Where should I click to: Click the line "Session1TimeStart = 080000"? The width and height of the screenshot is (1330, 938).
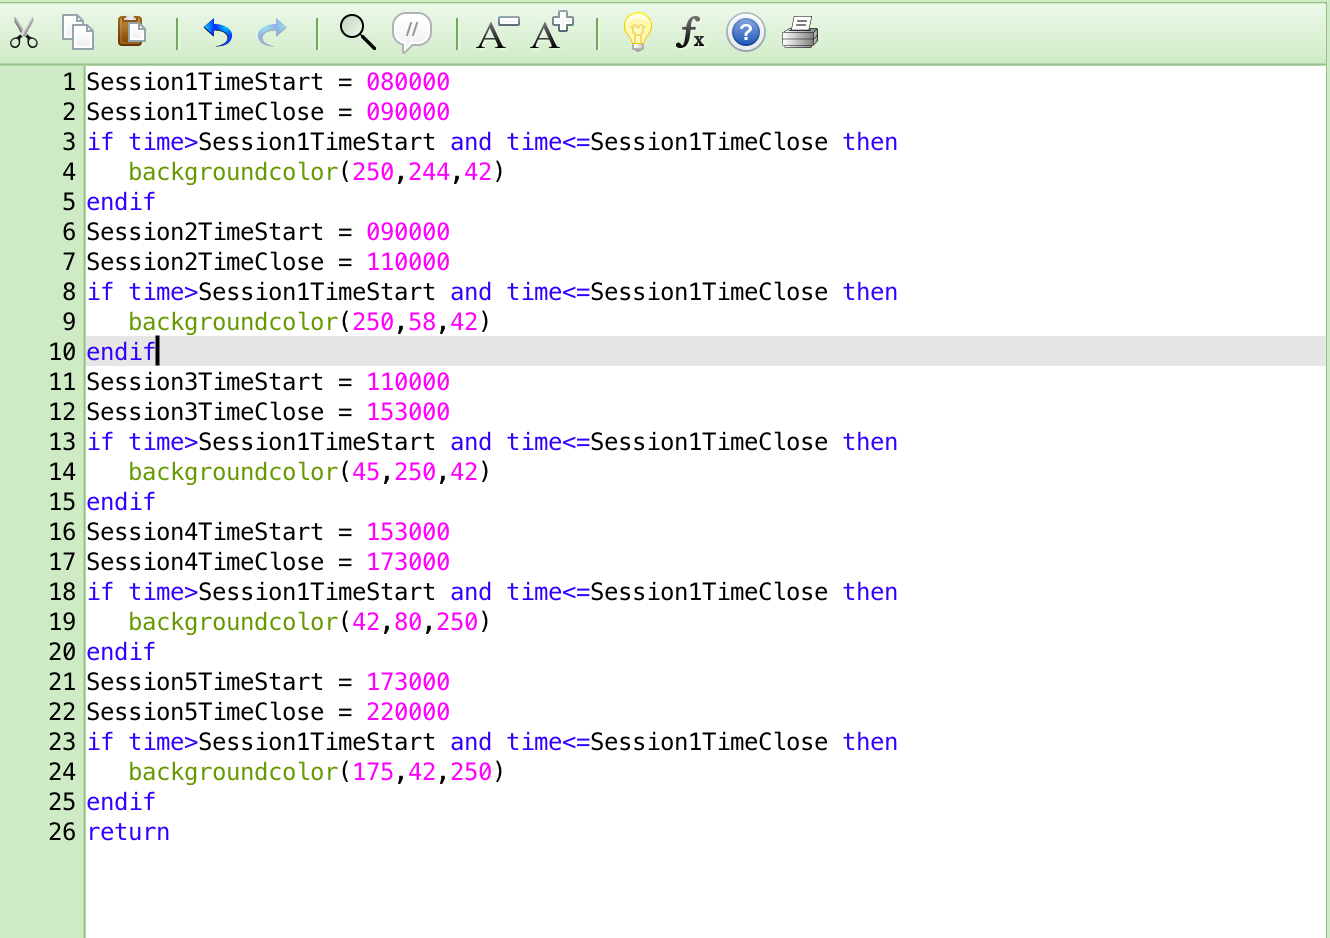pyautogui.click(x=268, y=82)
